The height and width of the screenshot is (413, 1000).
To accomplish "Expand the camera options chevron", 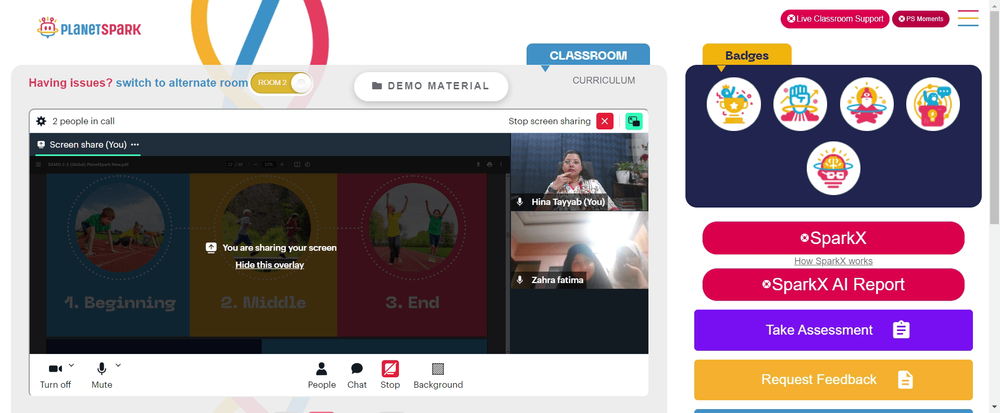I will coord(71,365).
